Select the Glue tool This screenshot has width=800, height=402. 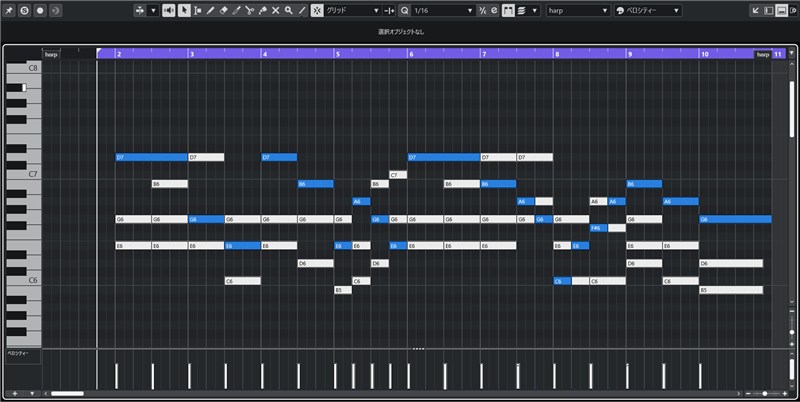click(263, 10)
